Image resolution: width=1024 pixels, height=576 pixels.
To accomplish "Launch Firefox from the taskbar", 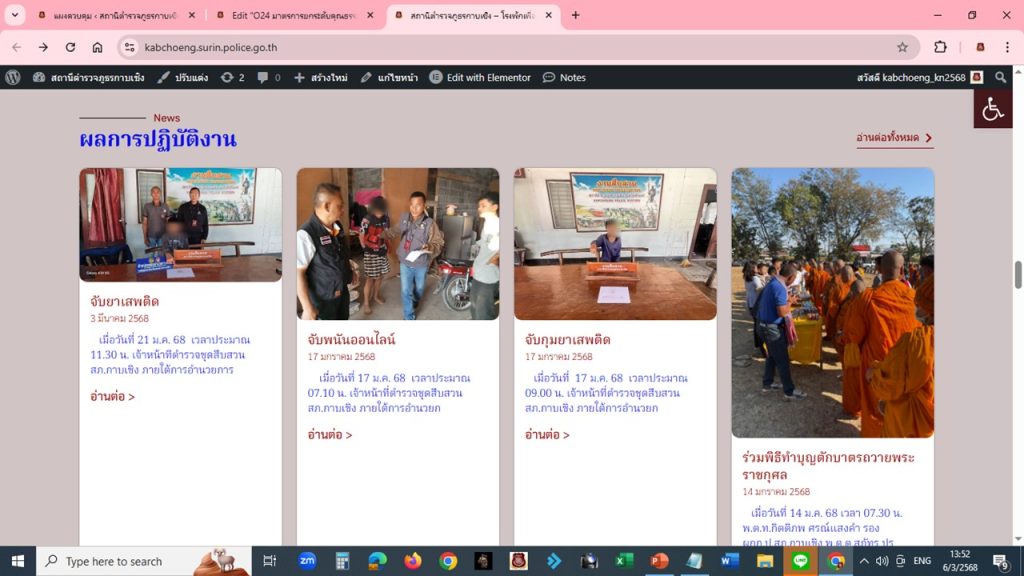I will pos(413,561).
